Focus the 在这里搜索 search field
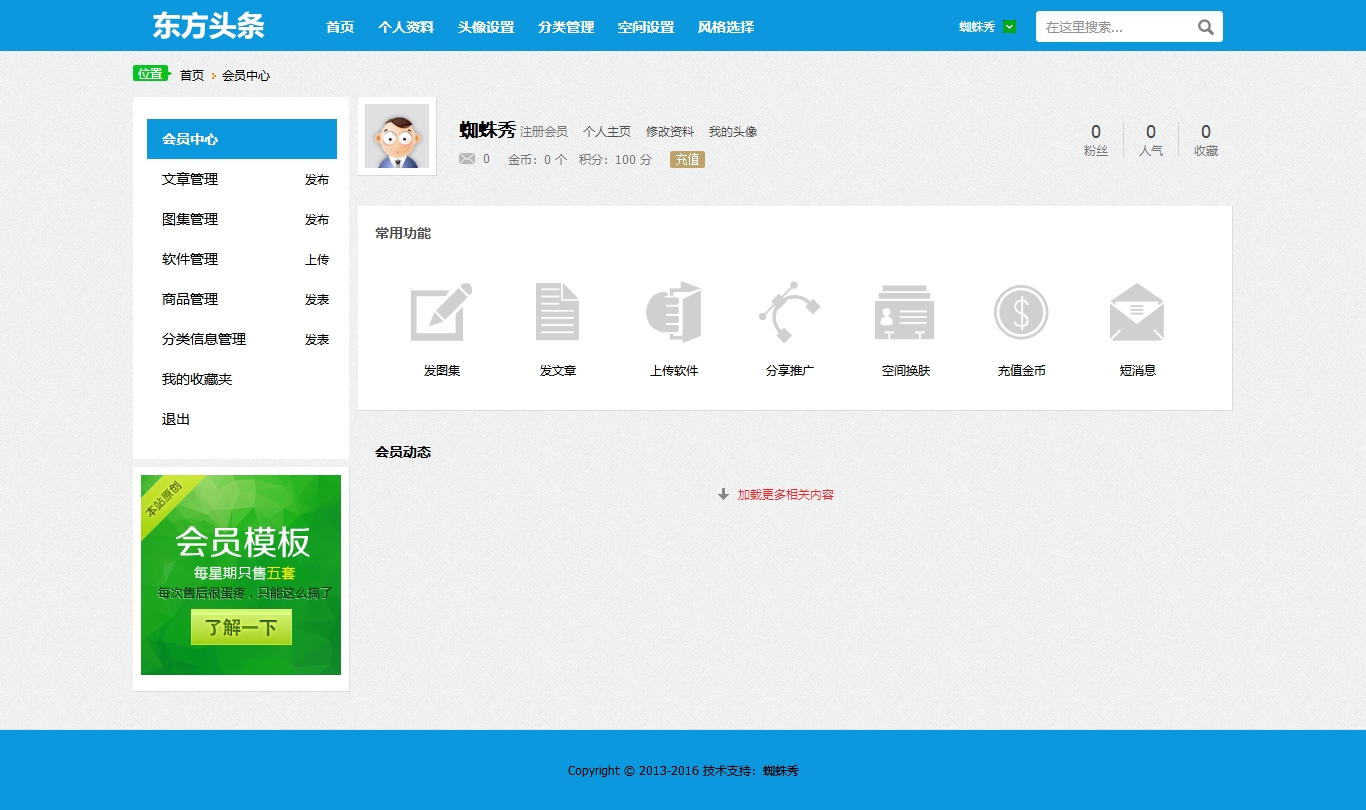 coord(1115,27)
